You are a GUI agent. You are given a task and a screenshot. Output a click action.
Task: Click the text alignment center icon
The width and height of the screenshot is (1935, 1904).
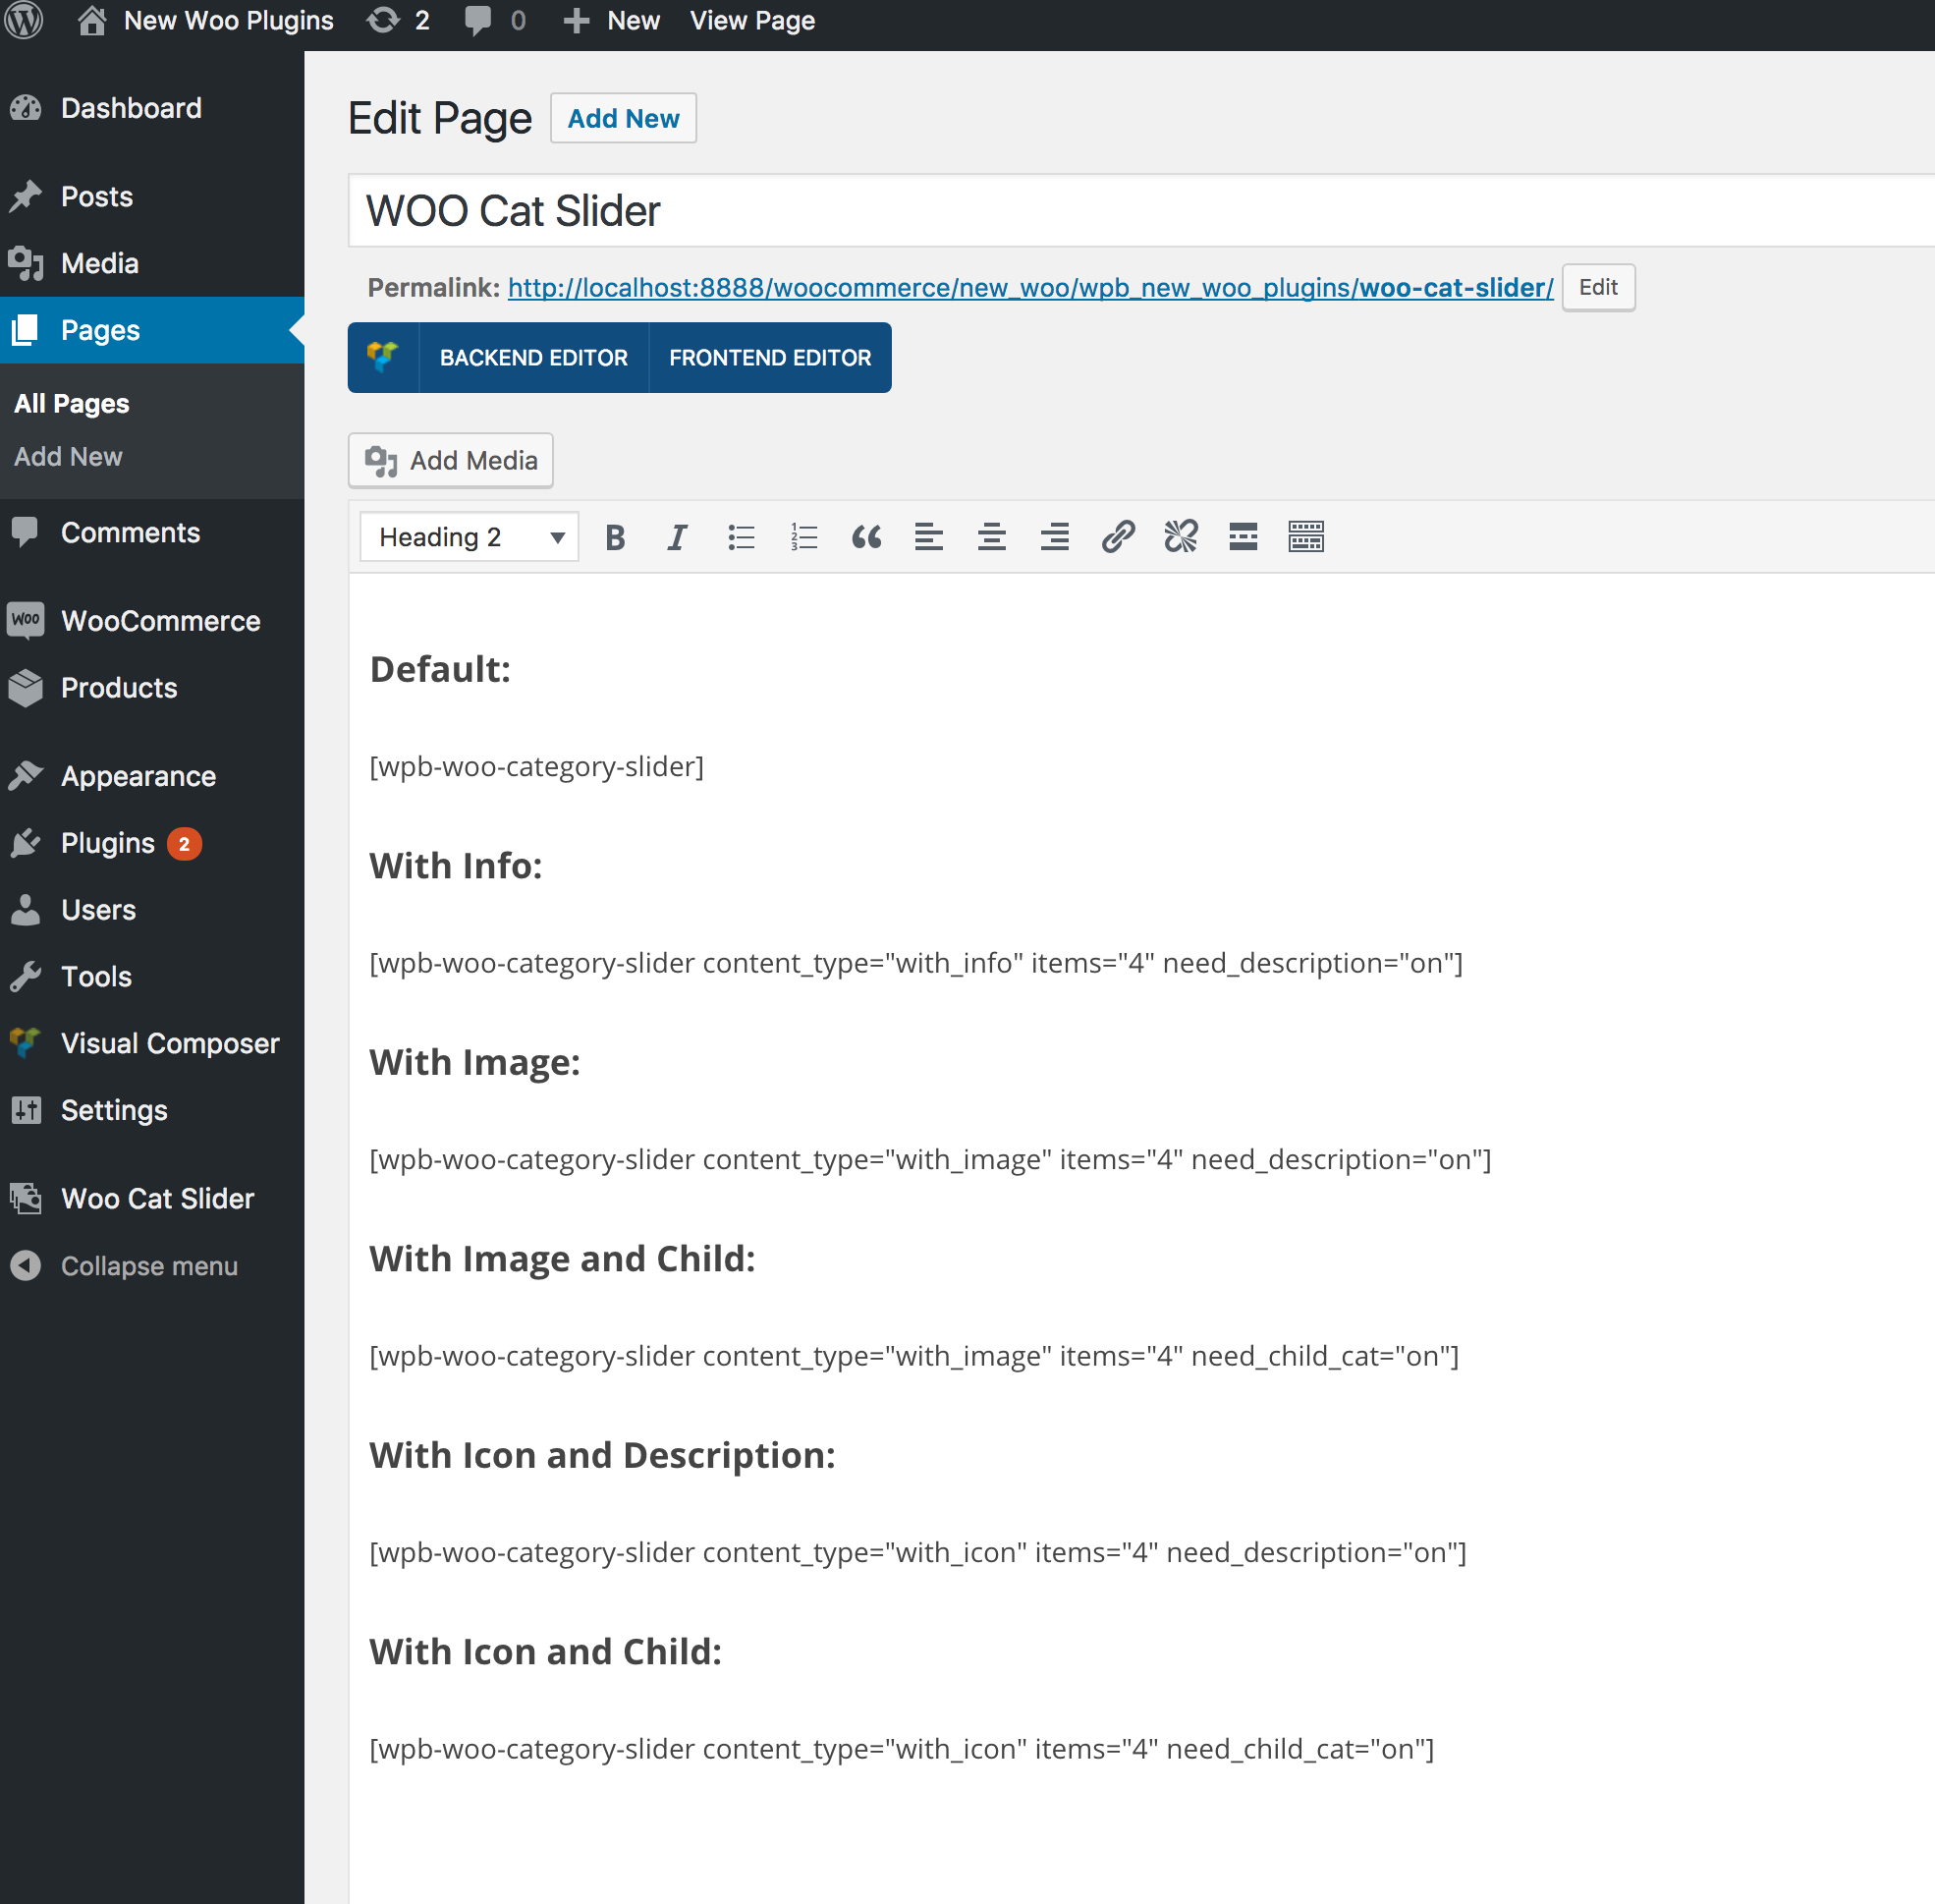point(990,537)
